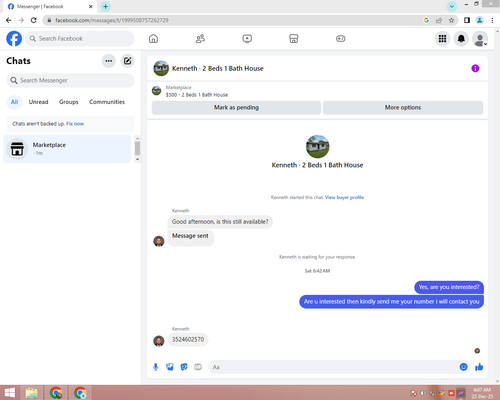Click the address bar URL

112,20
